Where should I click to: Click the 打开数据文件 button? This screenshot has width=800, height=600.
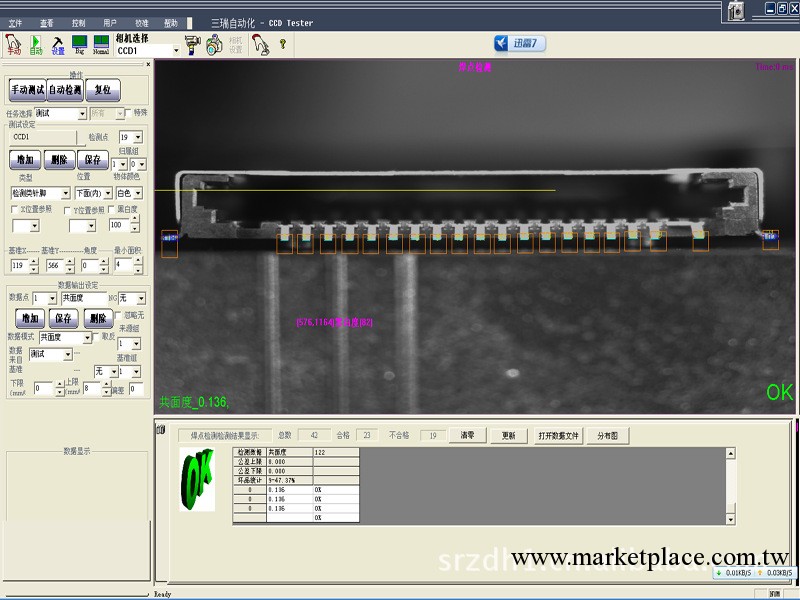(x=559, y=435)
